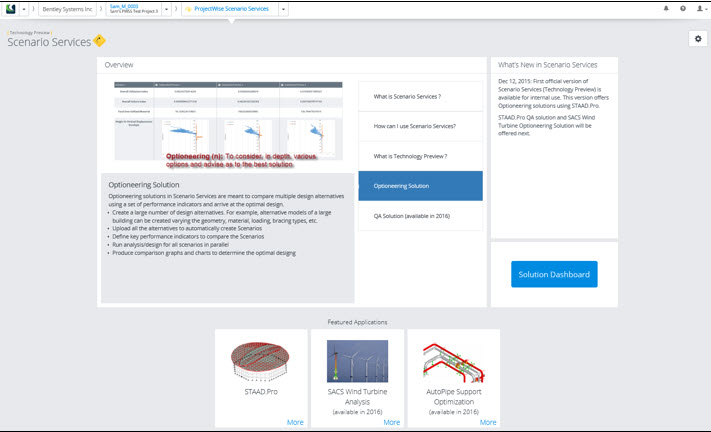Click the STAAD.Pro application title
The width and height of the screenshot is (711, 432).
click(x=261, y=392)
